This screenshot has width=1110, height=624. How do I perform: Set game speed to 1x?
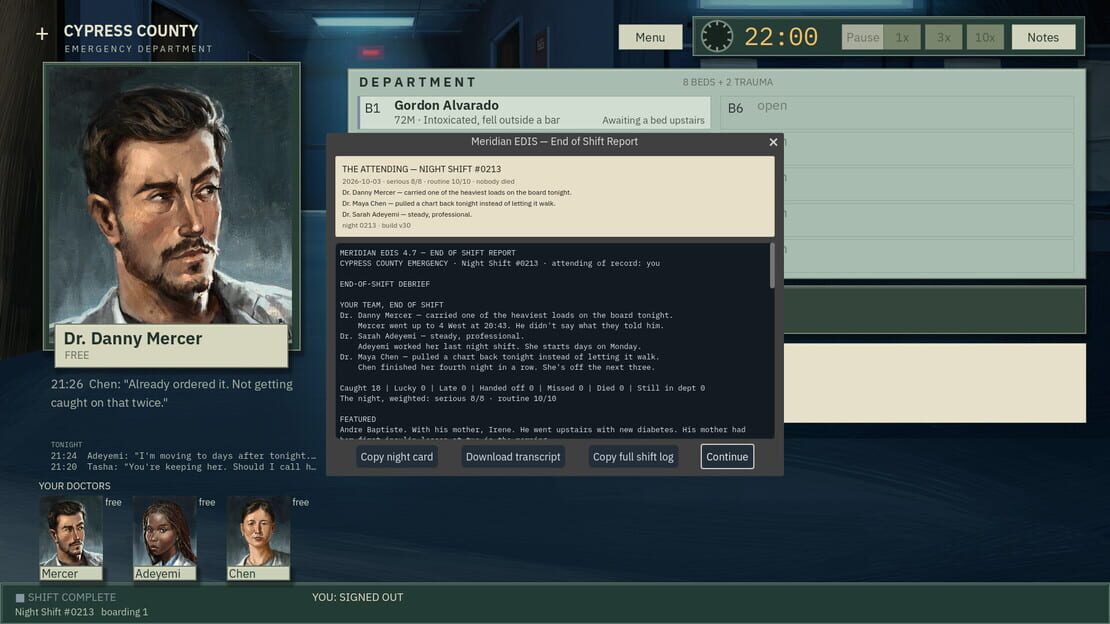click(902, 37)
